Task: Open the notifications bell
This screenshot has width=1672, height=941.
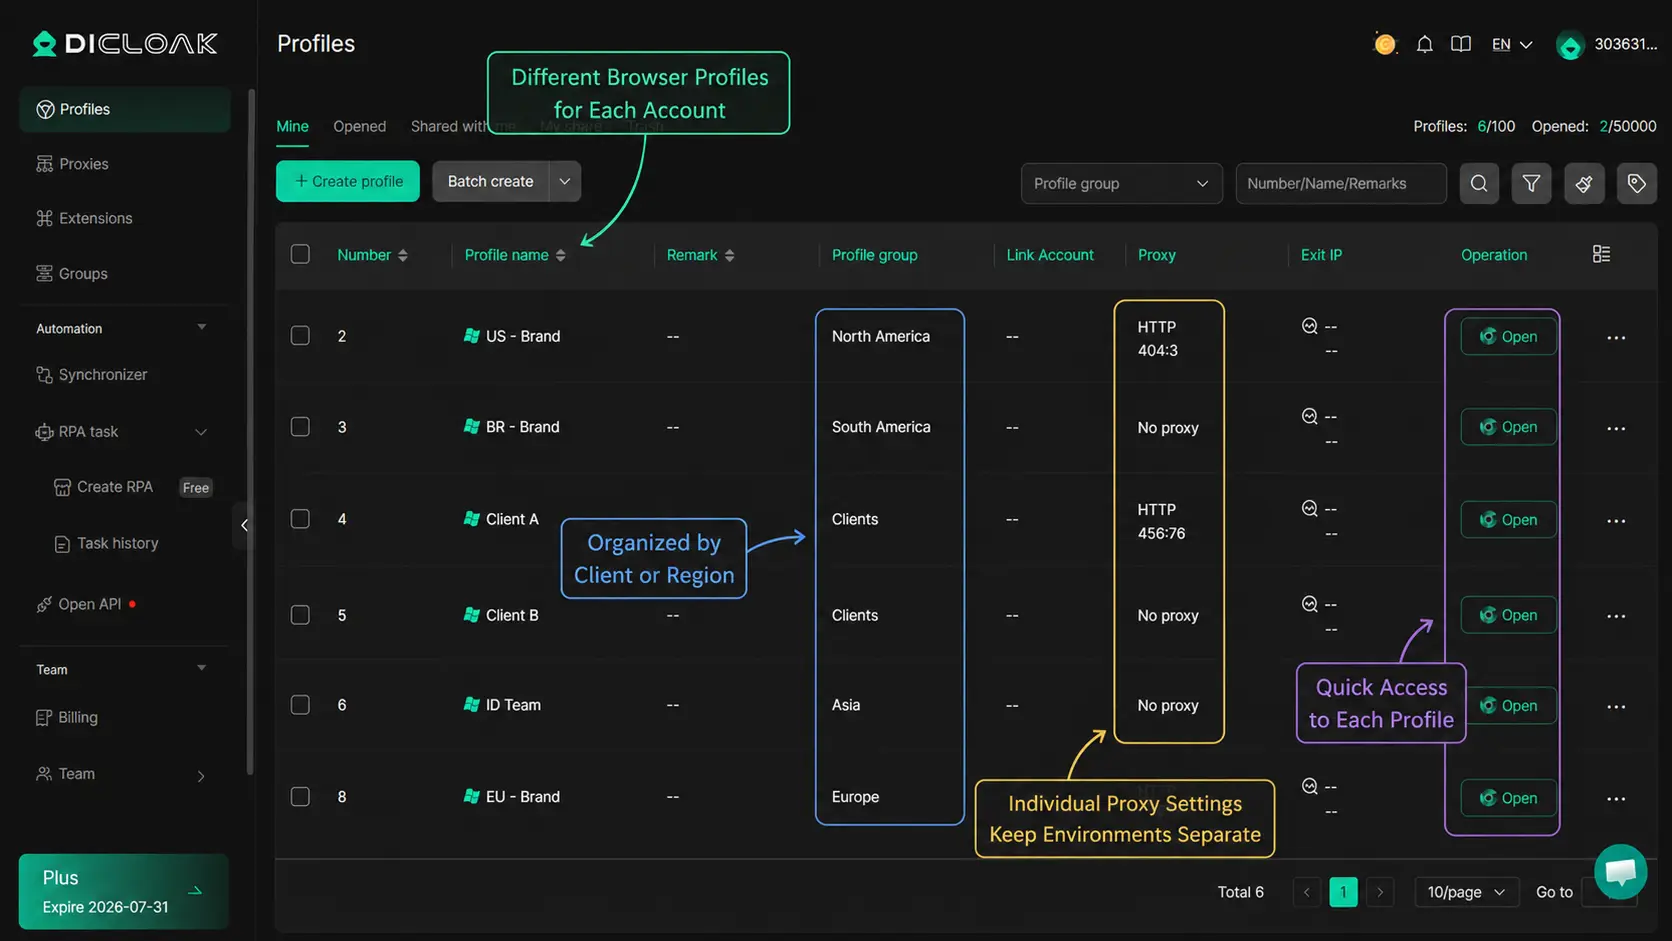Action: [1424, 44]
